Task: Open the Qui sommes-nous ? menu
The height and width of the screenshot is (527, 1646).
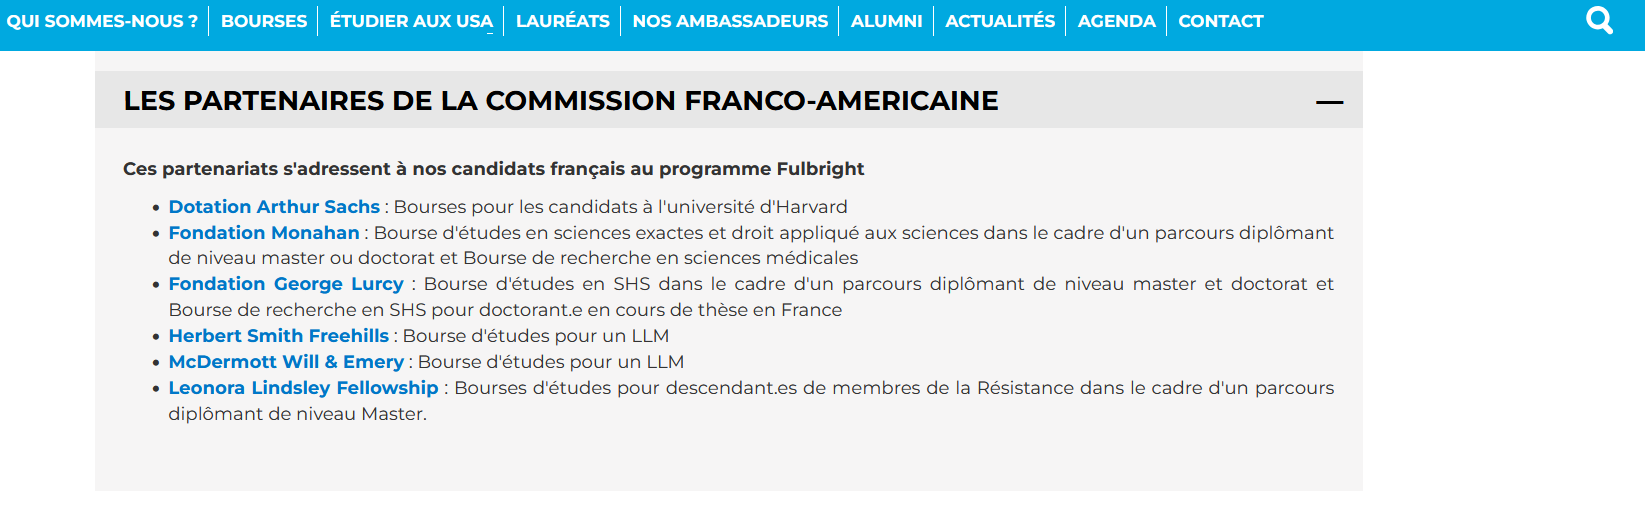Action: [x=102, y=21]
